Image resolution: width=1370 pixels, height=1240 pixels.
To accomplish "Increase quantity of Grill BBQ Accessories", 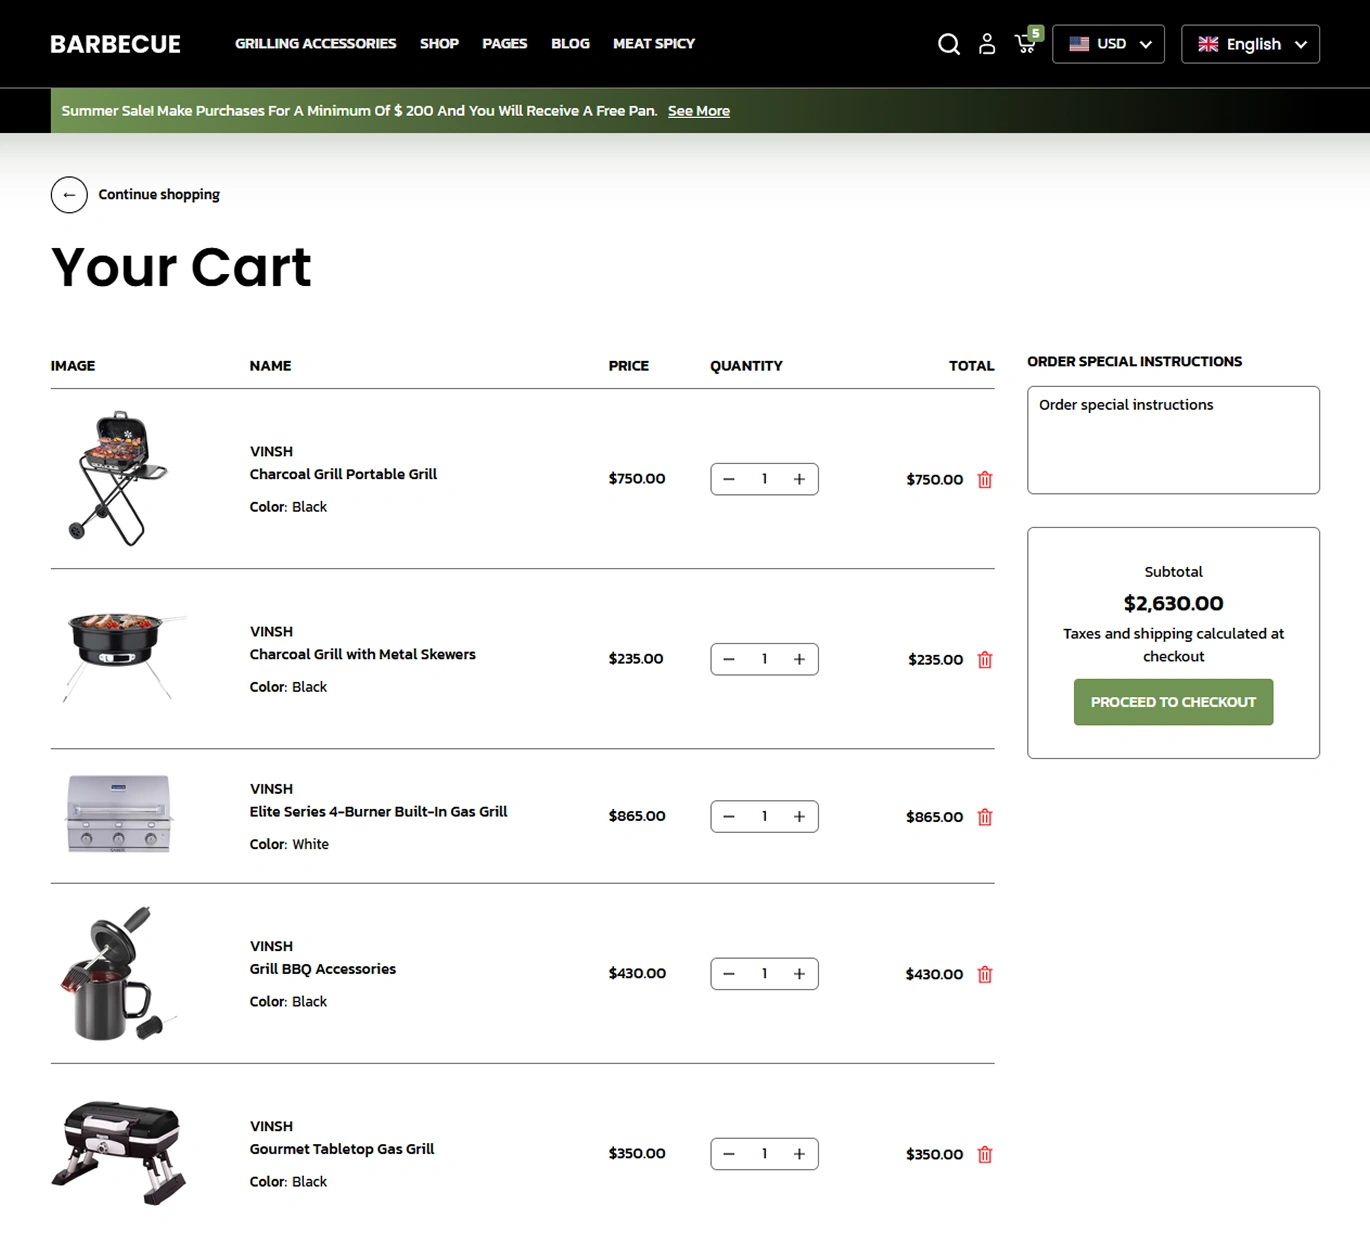I will (799, 973).
